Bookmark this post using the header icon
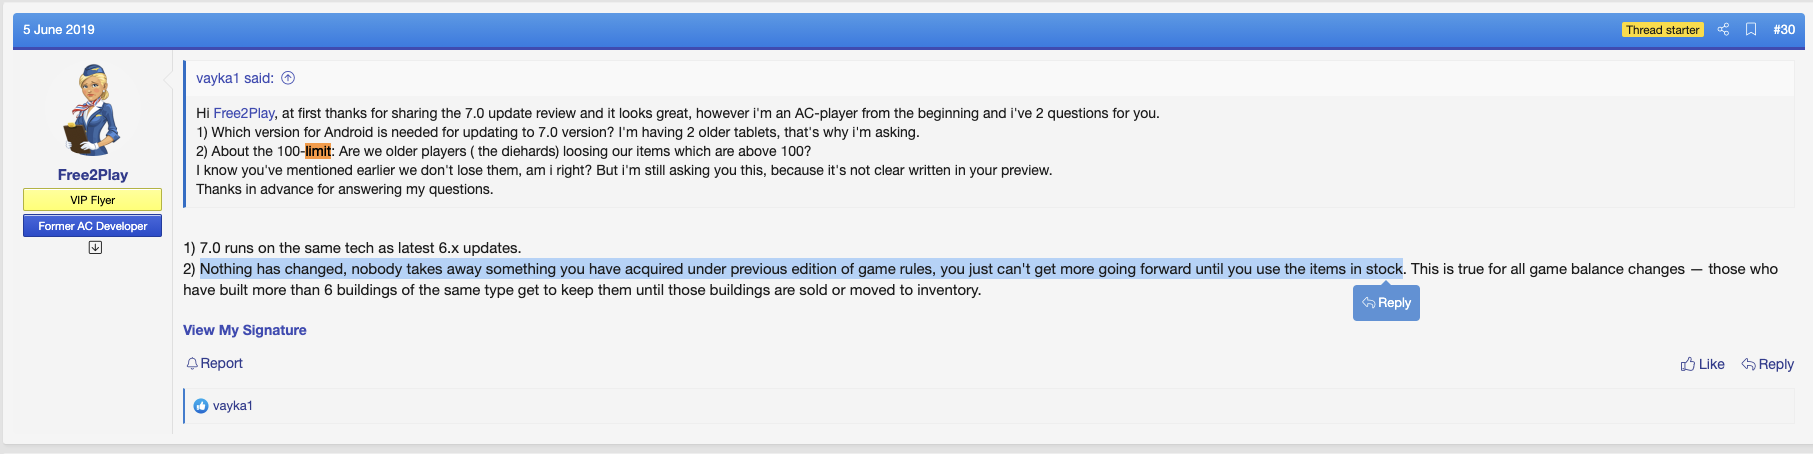This screenshot has height=454, width=1813. pos(1751,30)
